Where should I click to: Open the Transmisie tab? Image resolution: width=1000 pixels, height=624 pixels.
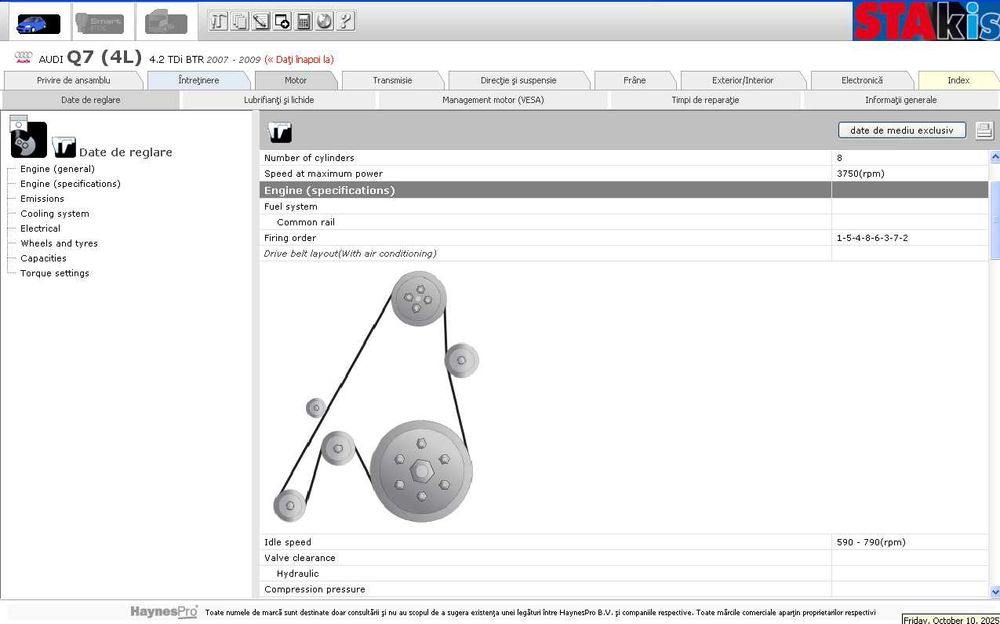click(x=392, y=80)
